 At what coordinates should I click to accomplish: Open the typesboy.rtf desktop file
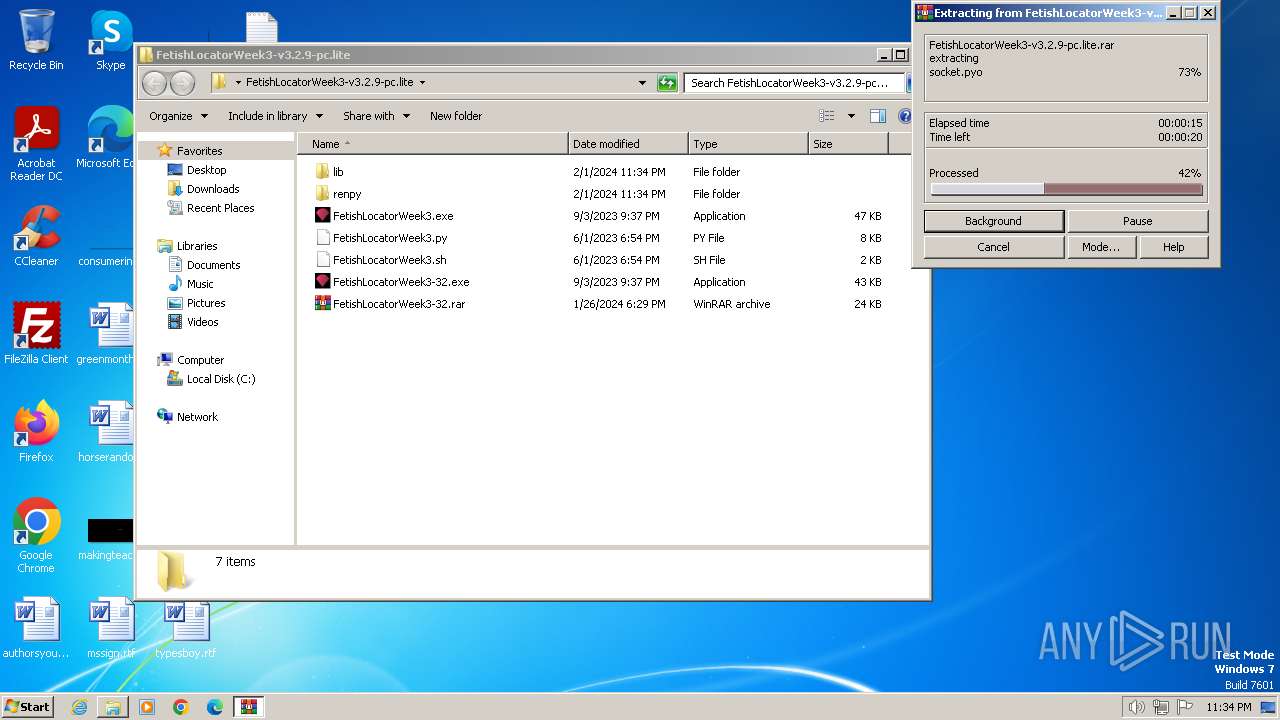pyautogui.click(x=186, y=628)
